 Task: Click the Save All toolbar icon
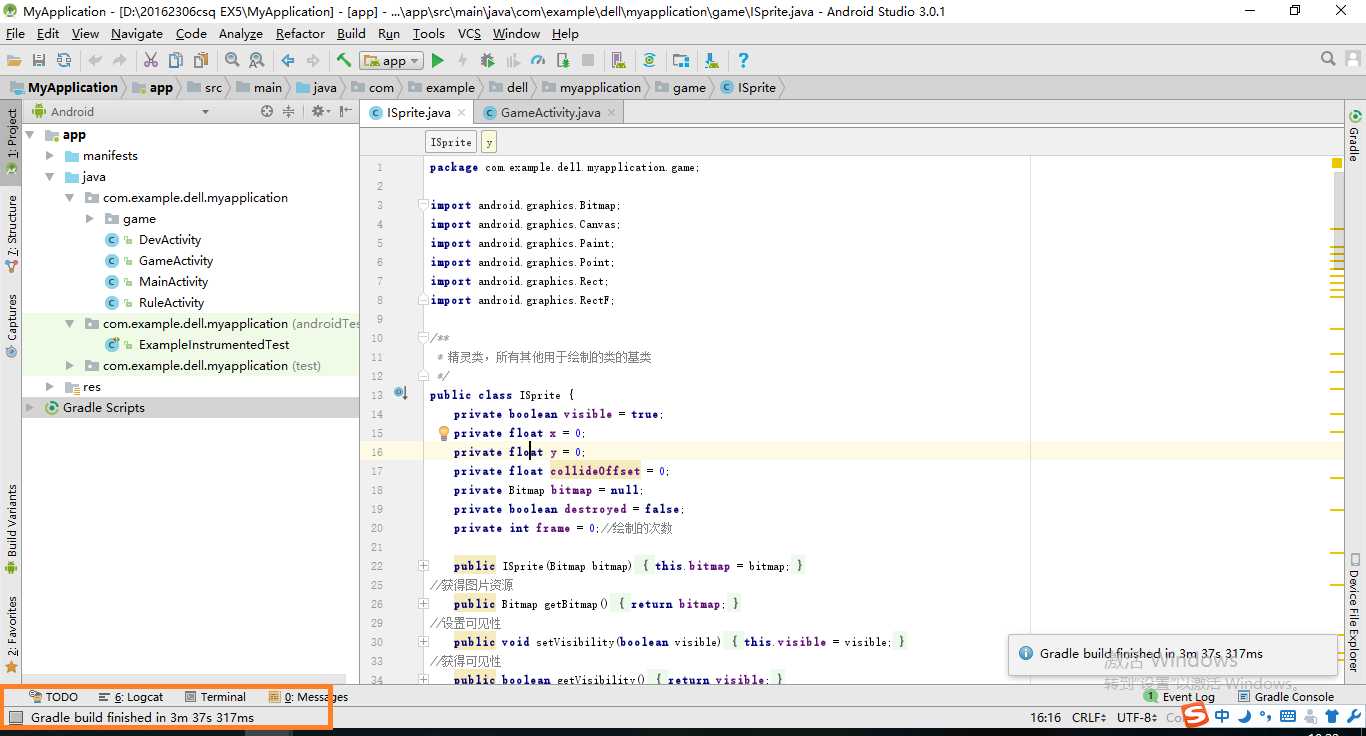(39, 61)
